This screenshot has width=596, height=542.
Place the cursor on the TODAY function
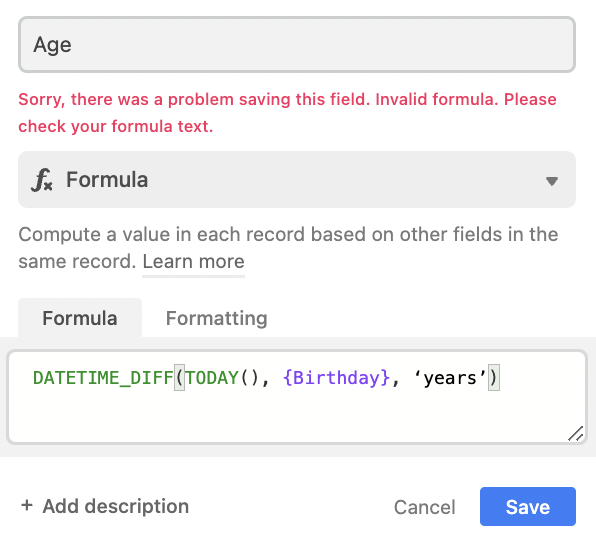pyautogui.click(x=212, y=378)
